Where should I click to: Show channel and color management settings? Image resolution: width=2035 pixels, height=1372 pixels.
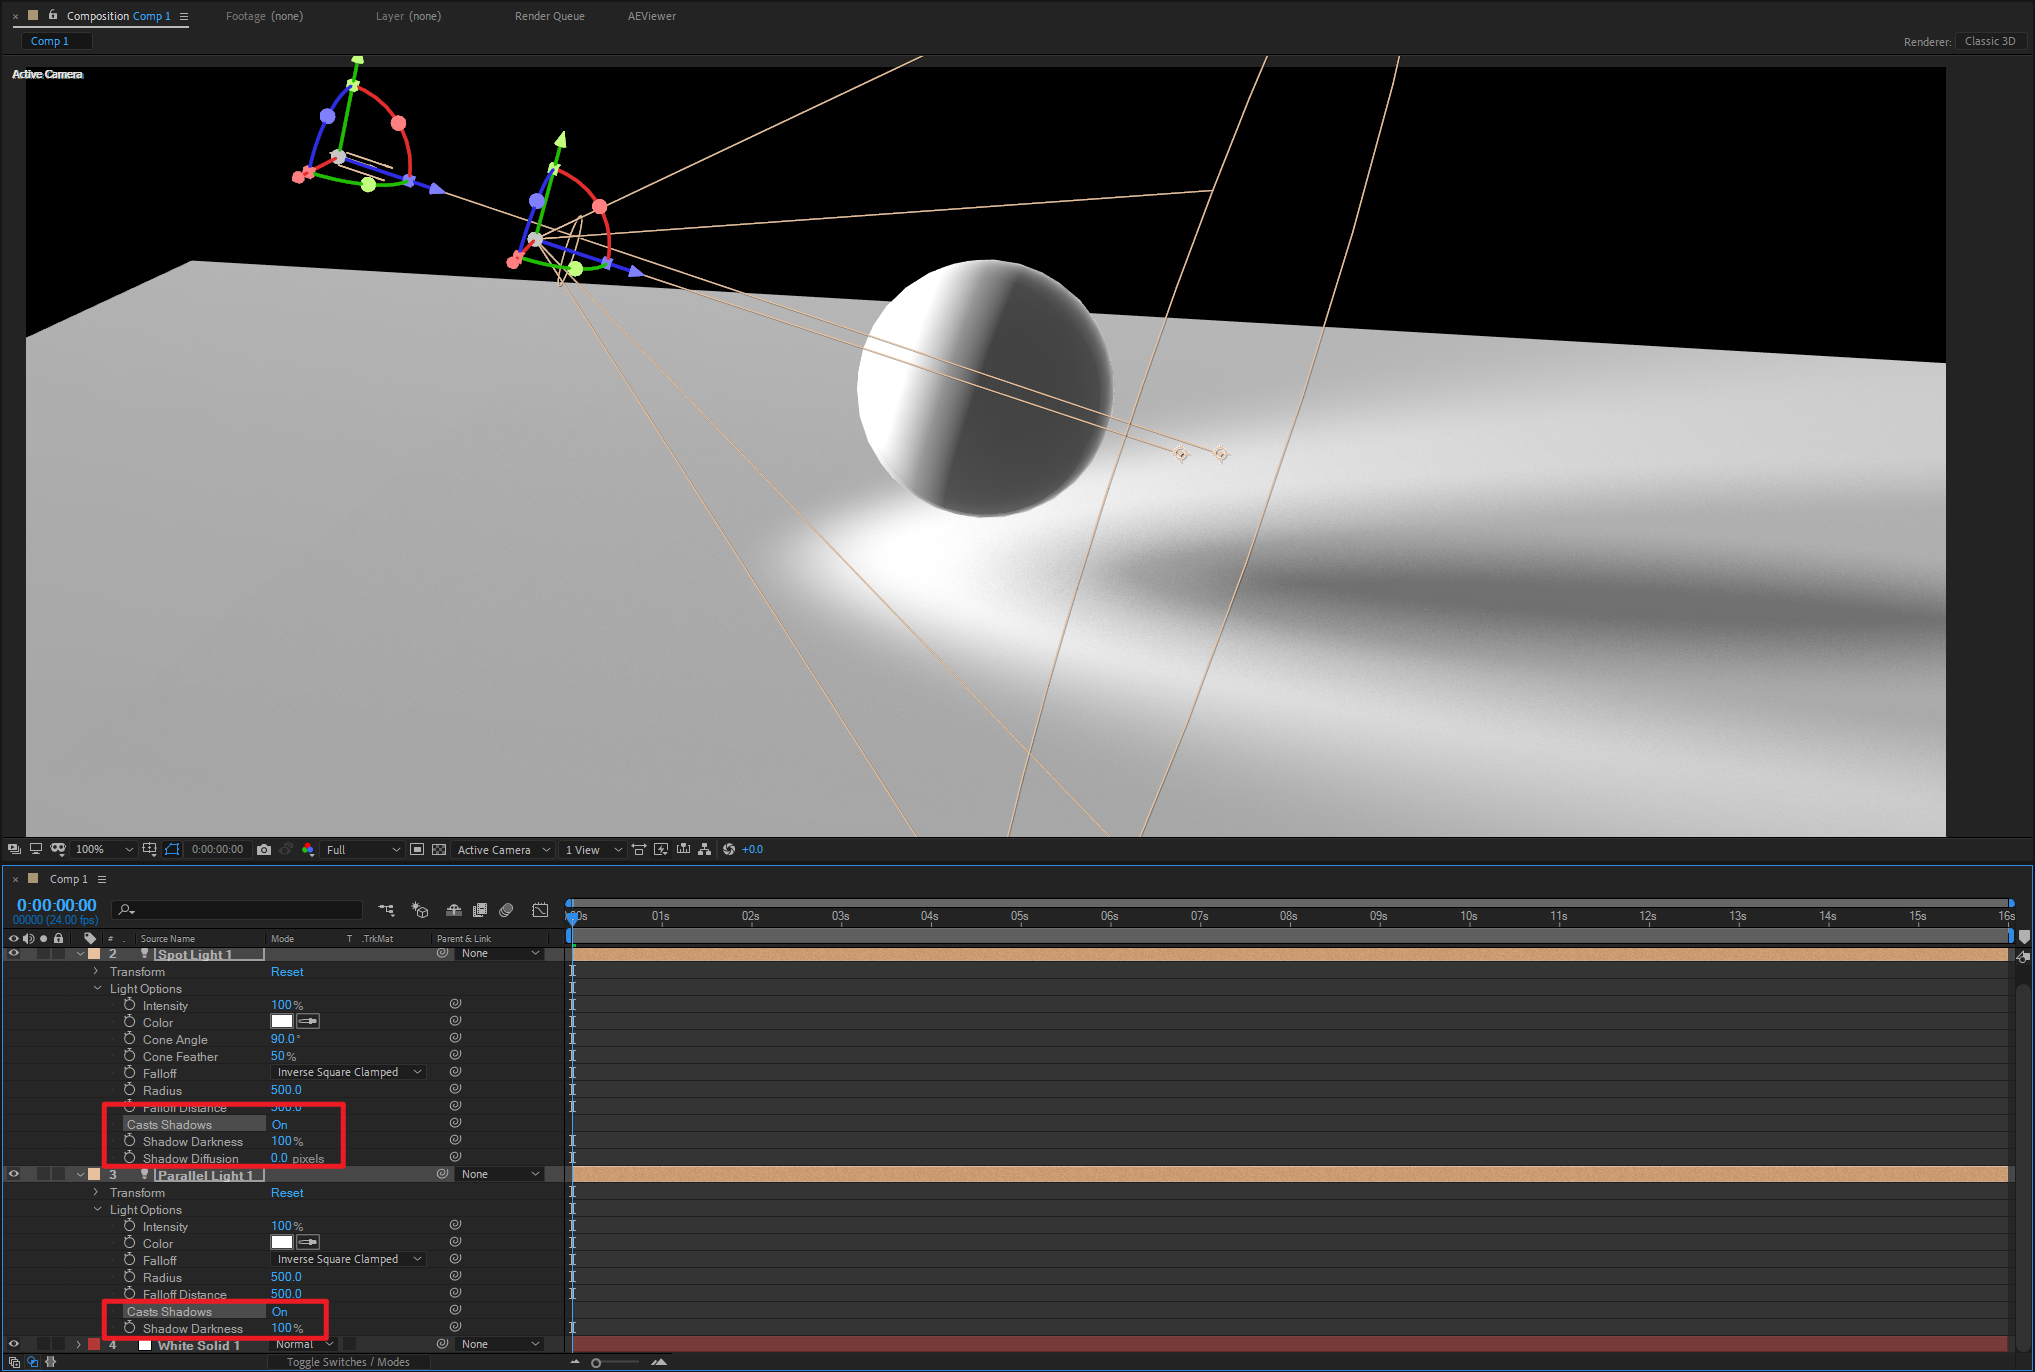pyautogui.click(x=307, y=850)
